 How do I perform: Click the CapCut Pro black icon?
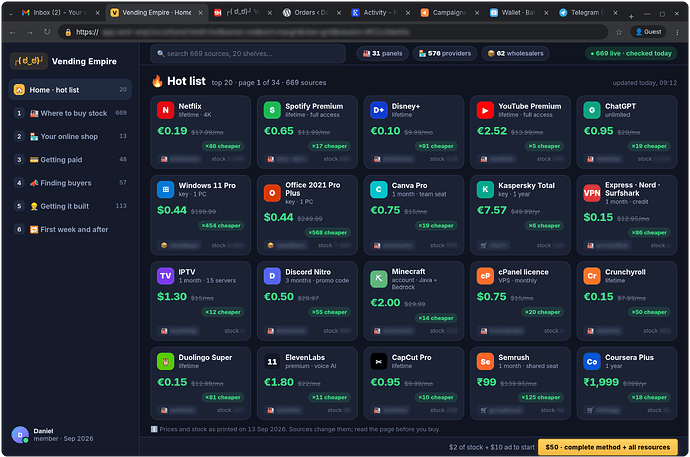(378, 362)
